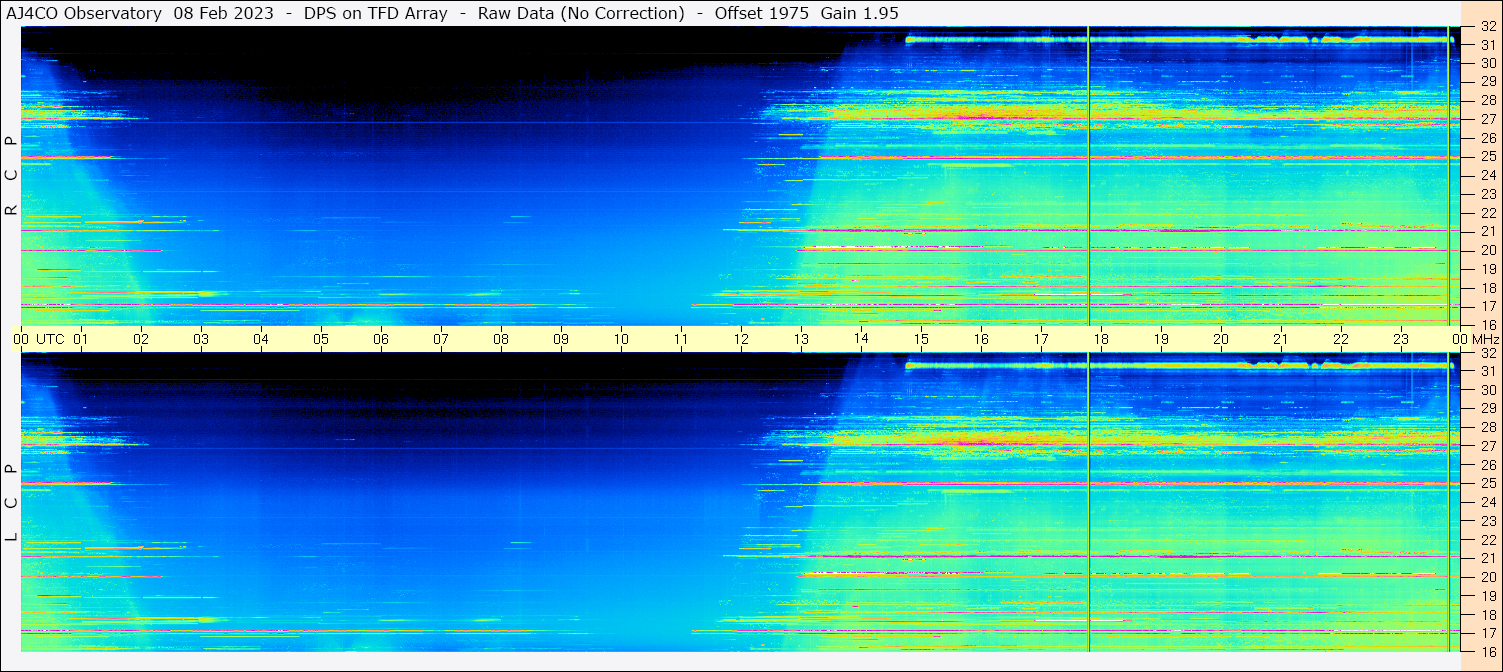1503x672 pixels.
Task: Click the 20 MHz tick label of the LCP panel
Action: (1487, 577)
